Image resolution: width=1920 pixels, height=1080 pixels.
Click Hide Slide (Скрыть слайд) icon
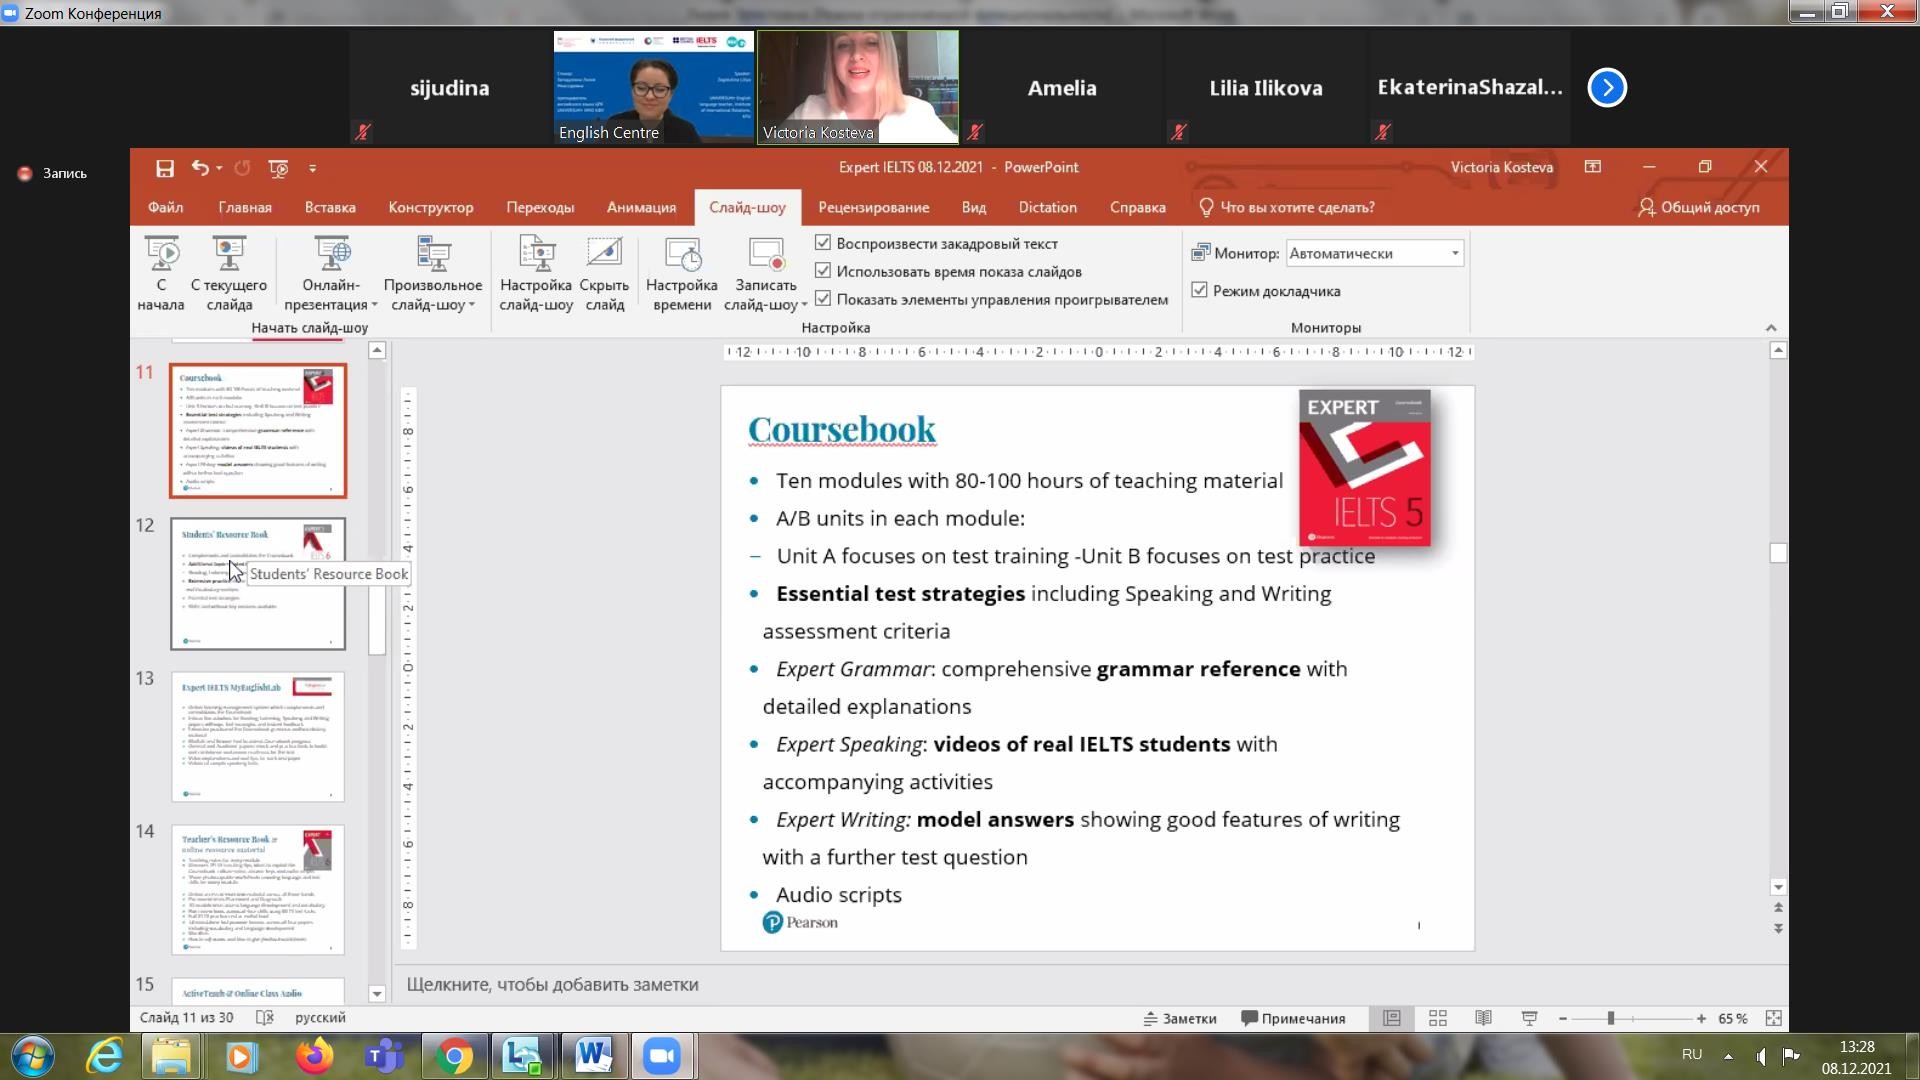pos(604,254)
